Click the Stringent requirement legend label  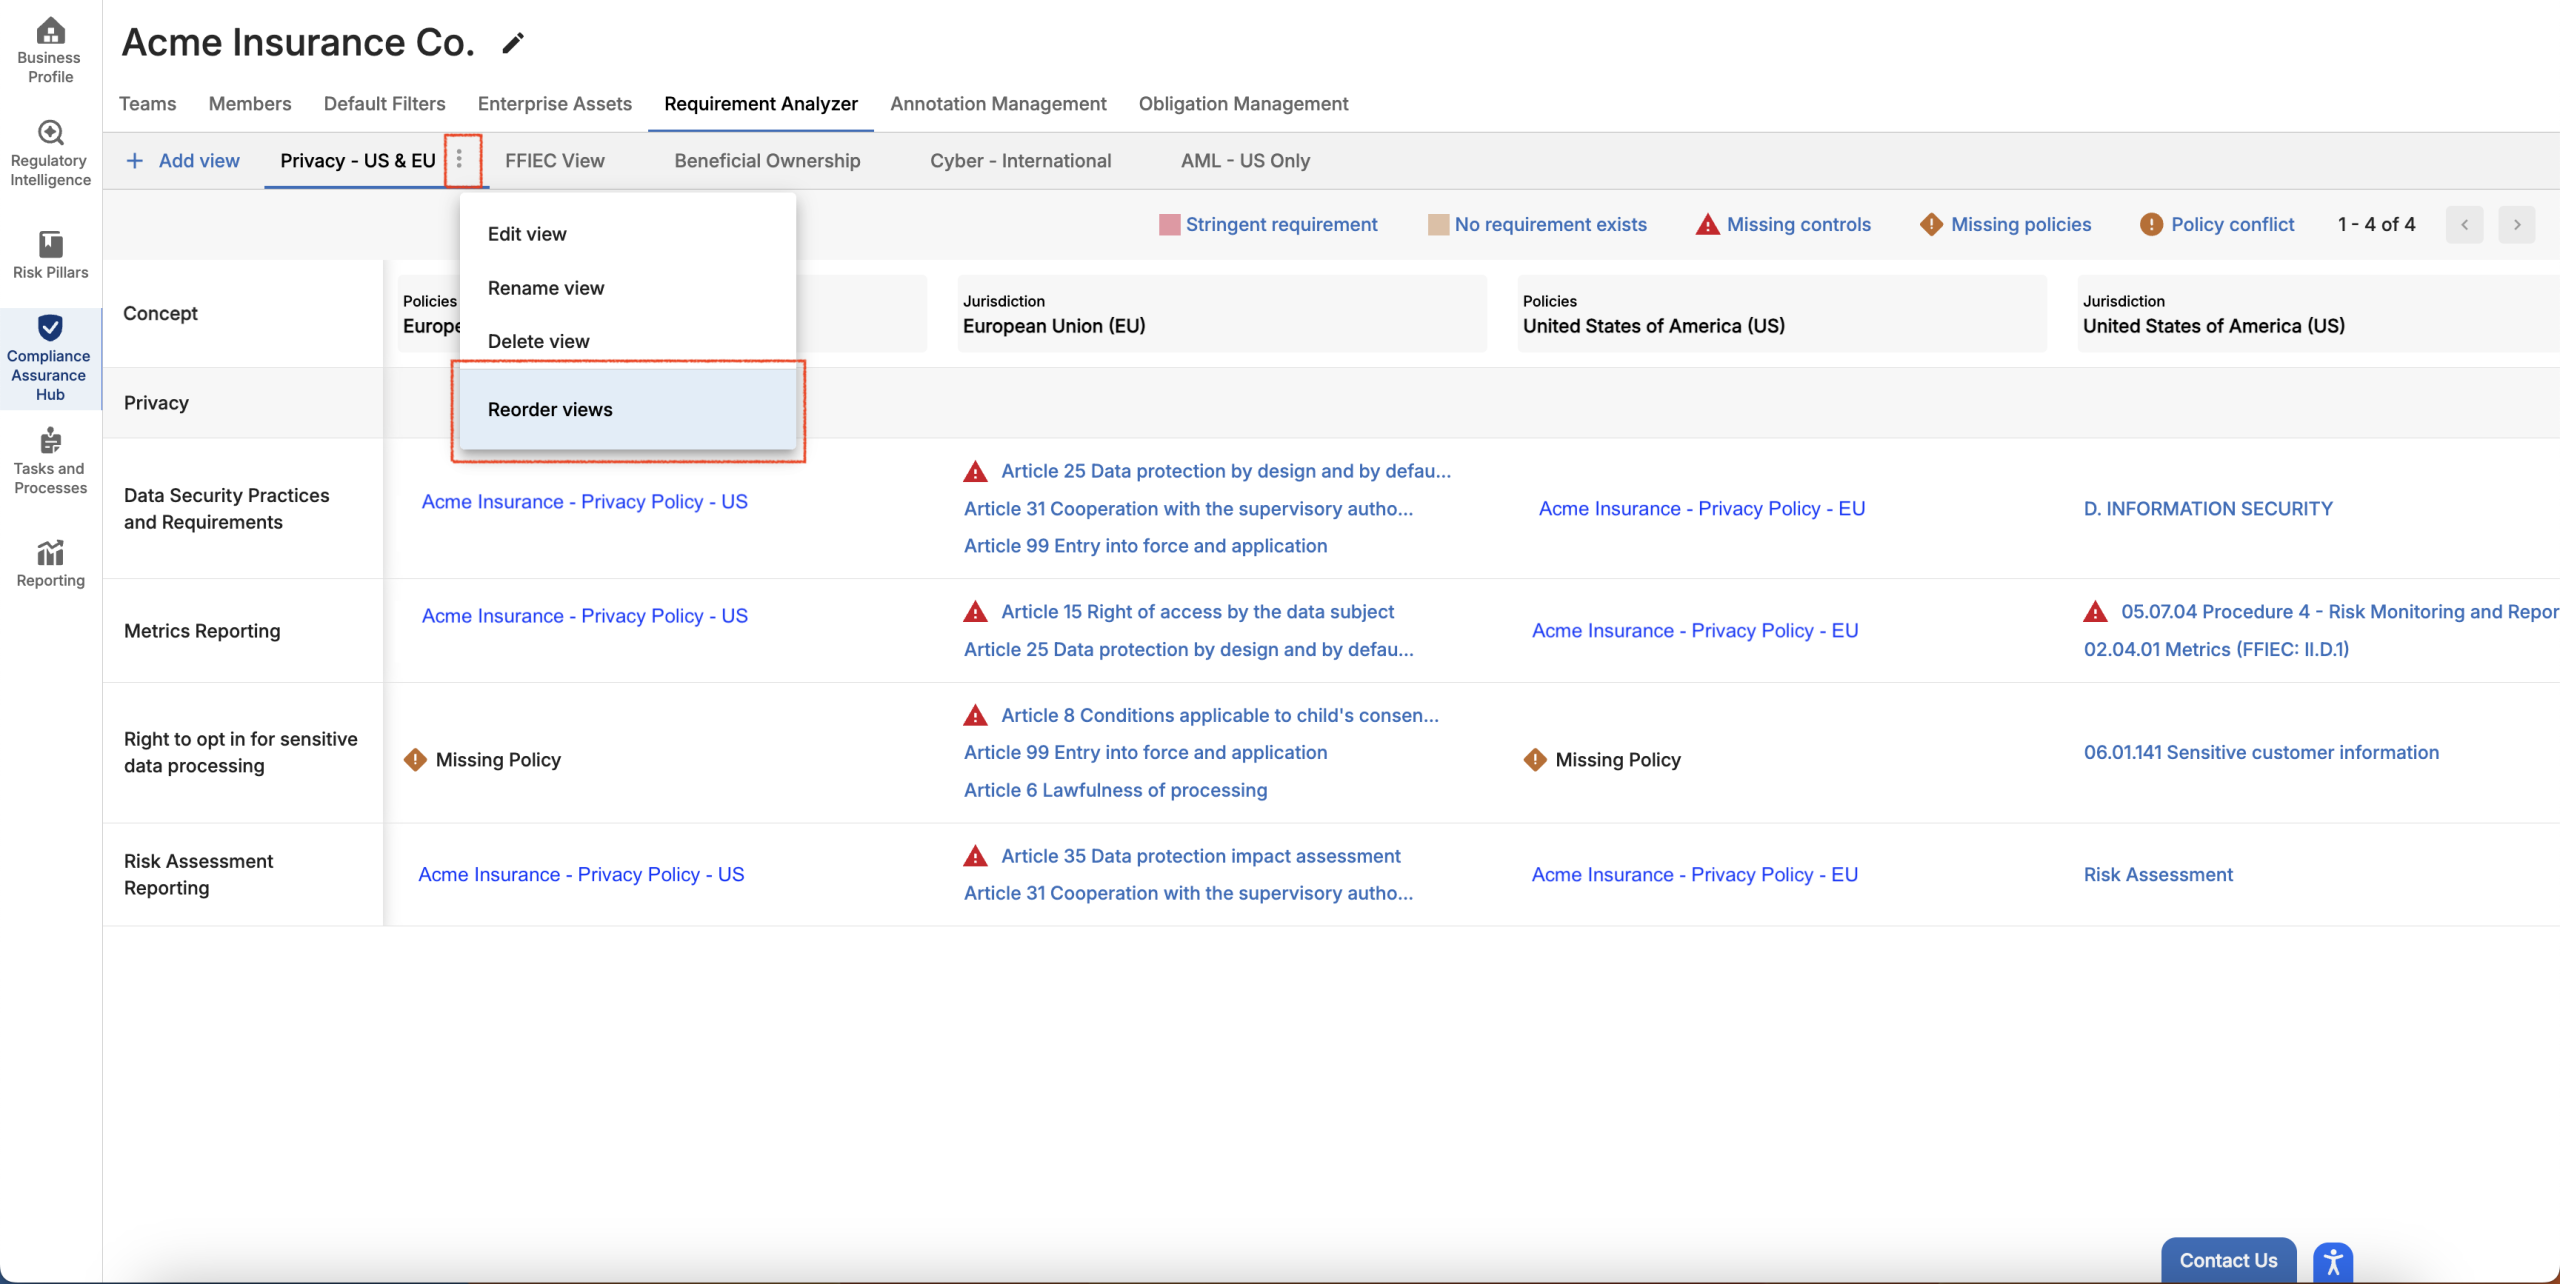click(x=1281, y=224)
